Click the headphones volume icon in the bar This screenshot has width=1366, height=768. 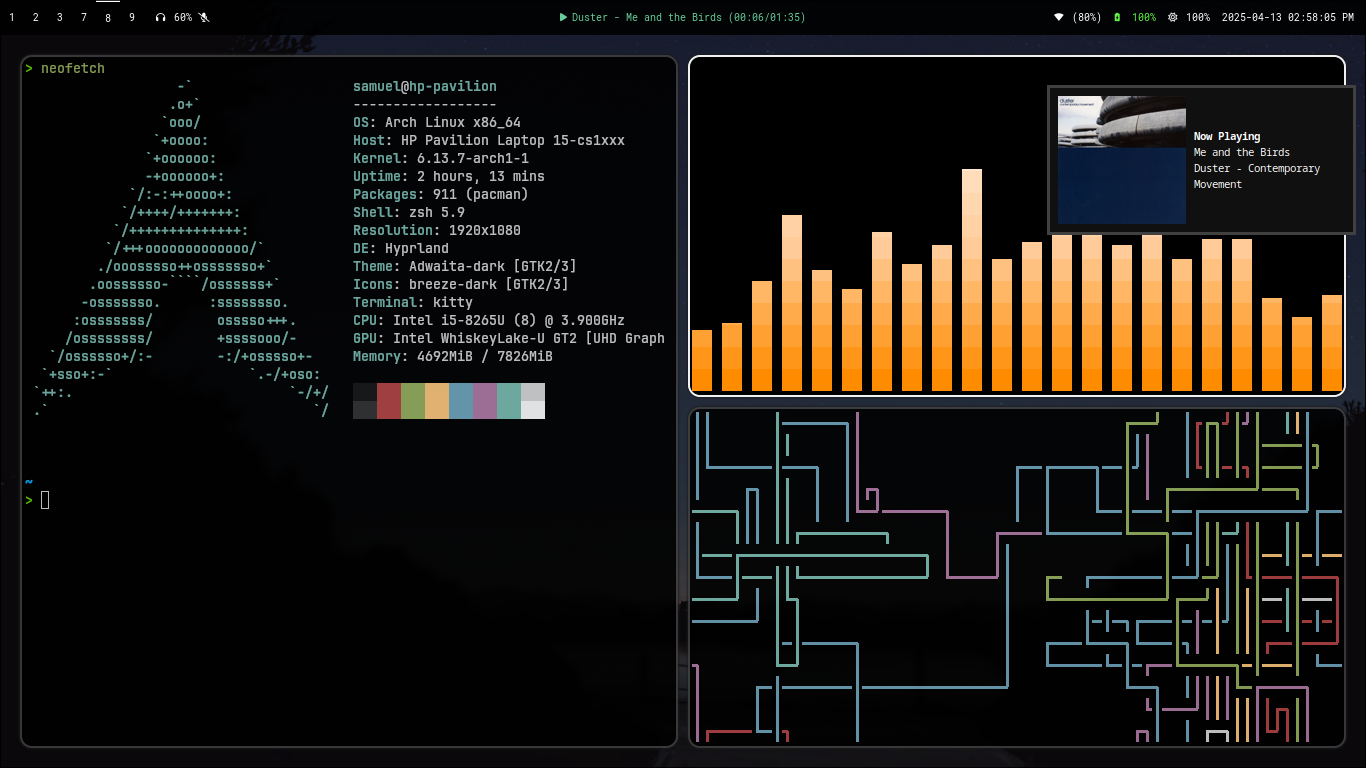tap(161, 17)
